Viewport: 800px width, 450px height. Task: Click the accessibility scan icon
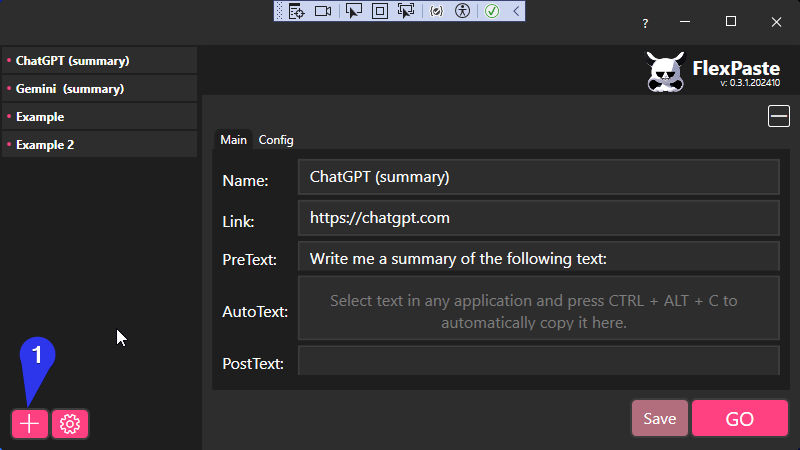(462, 11)
